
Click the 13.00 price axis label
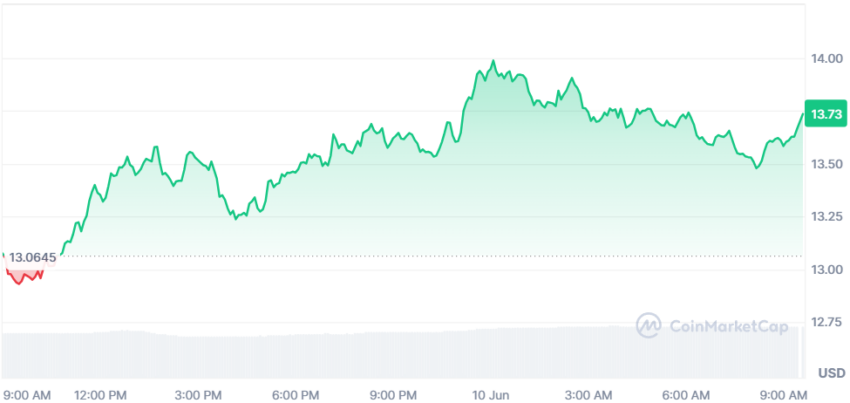(828, 270)
